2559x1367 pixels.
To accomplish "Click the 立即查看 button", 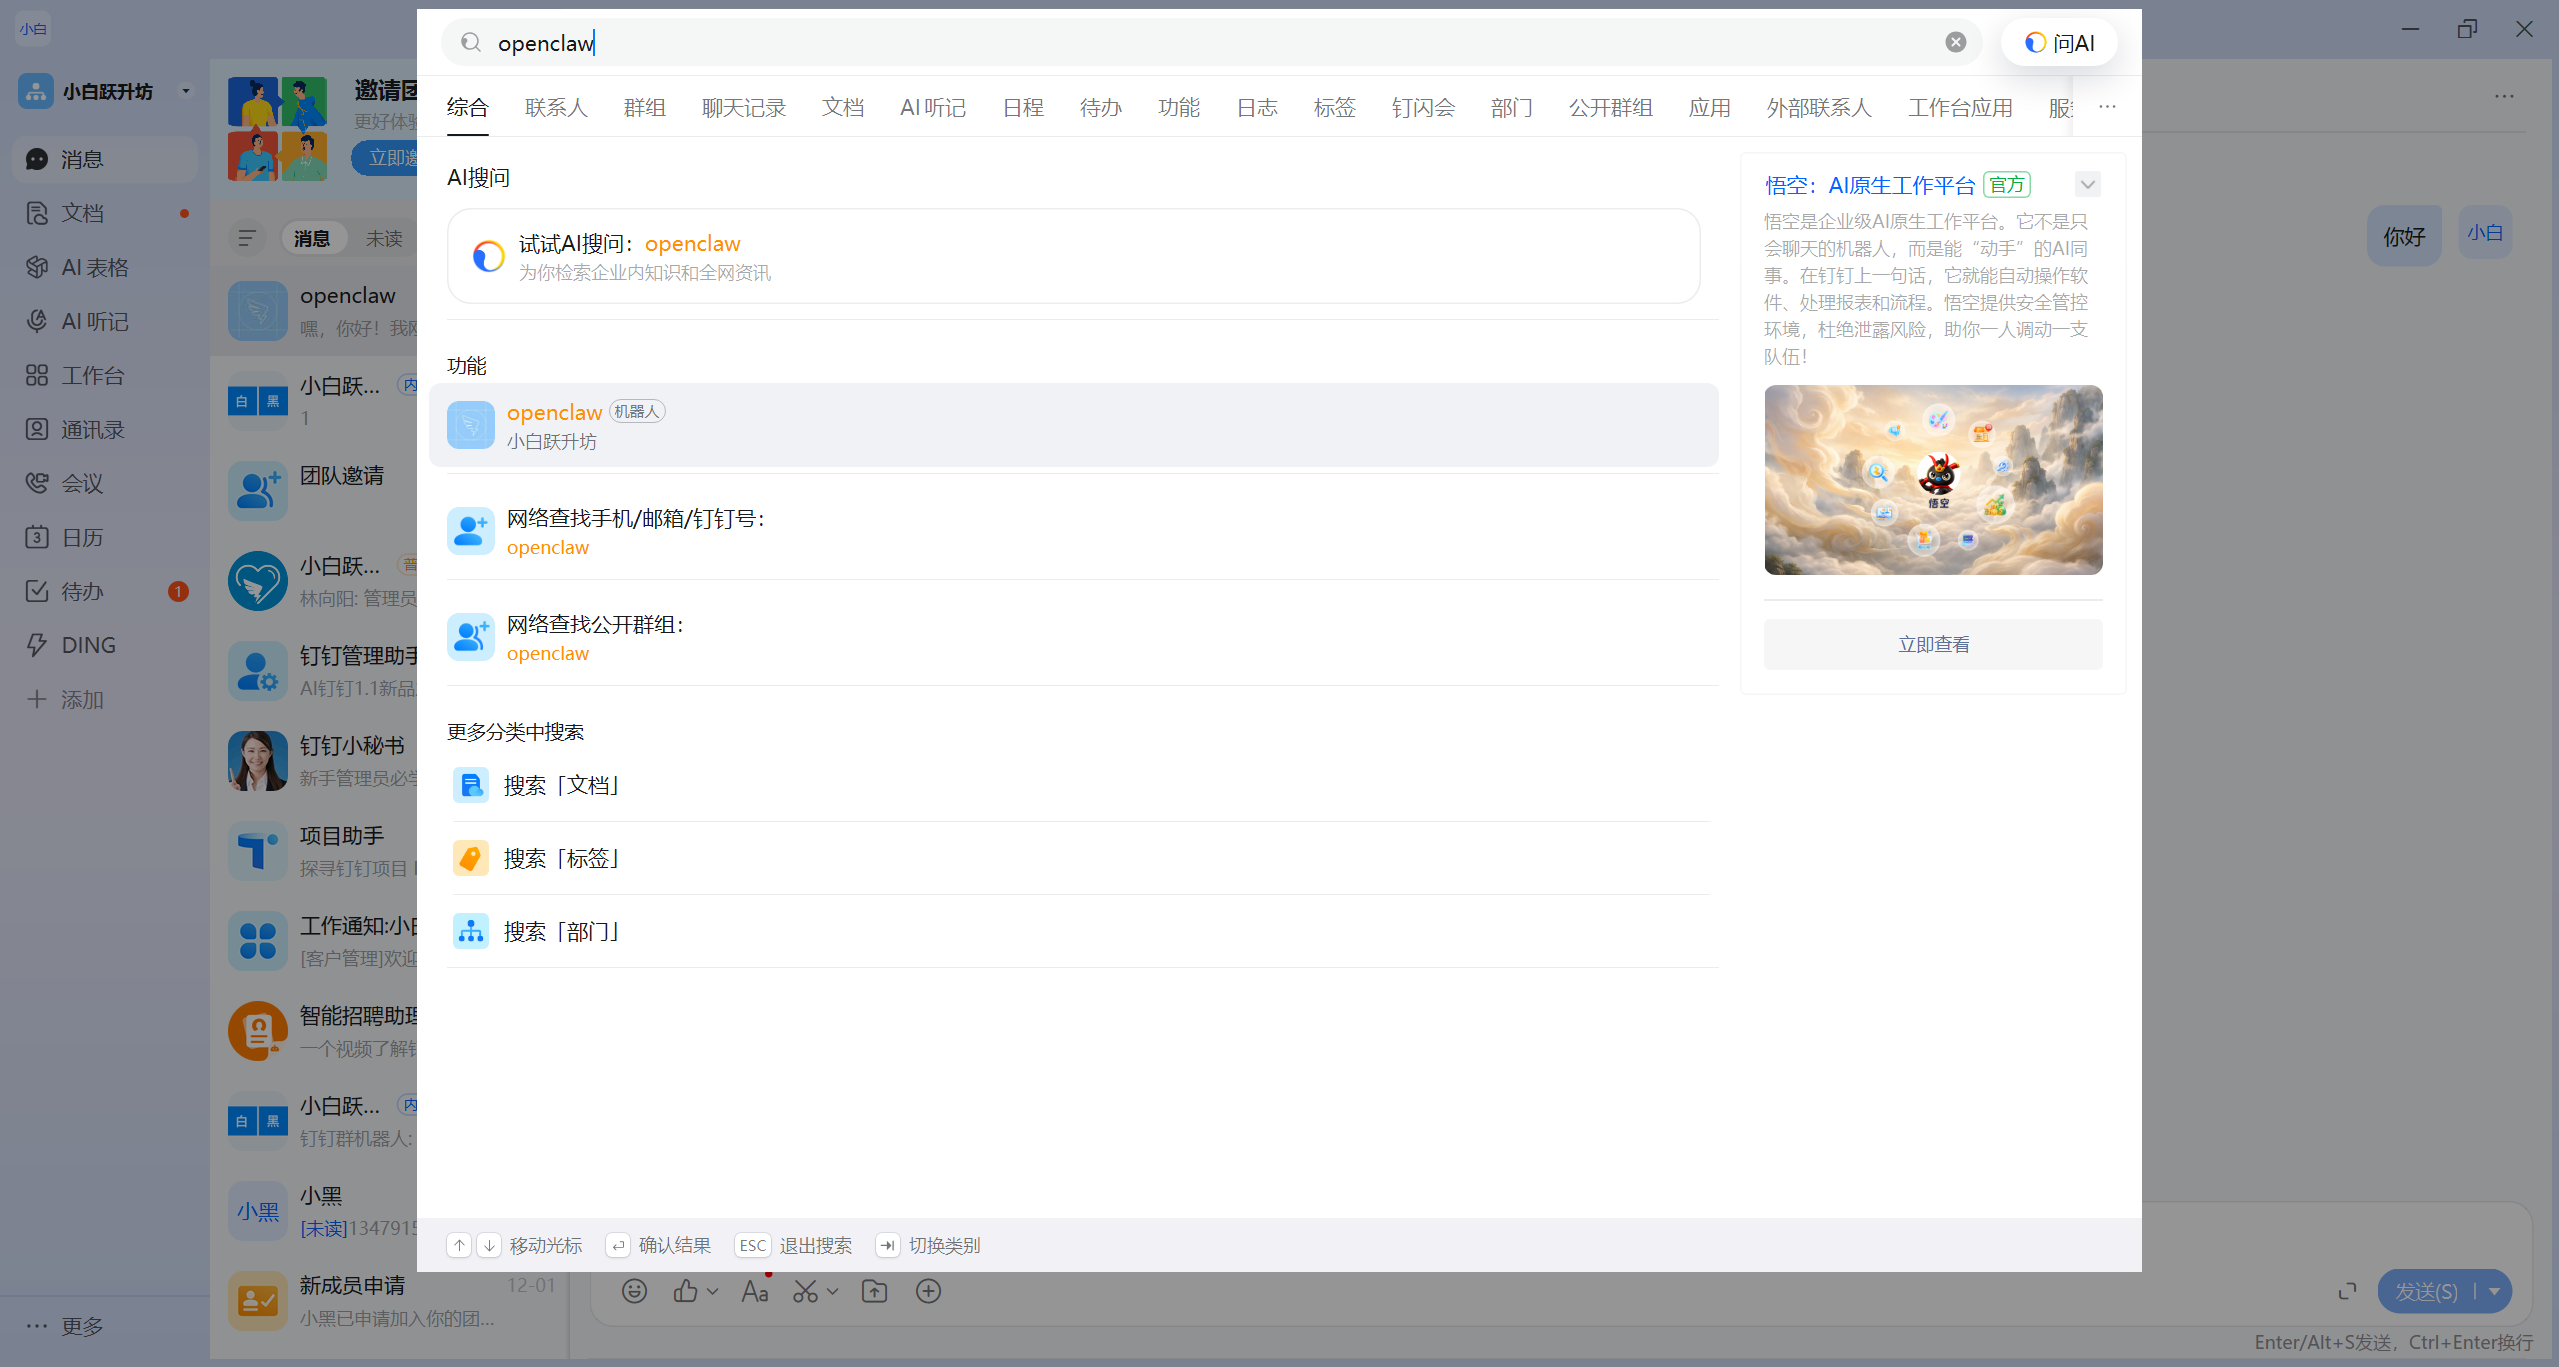I will click(1932, 644).
